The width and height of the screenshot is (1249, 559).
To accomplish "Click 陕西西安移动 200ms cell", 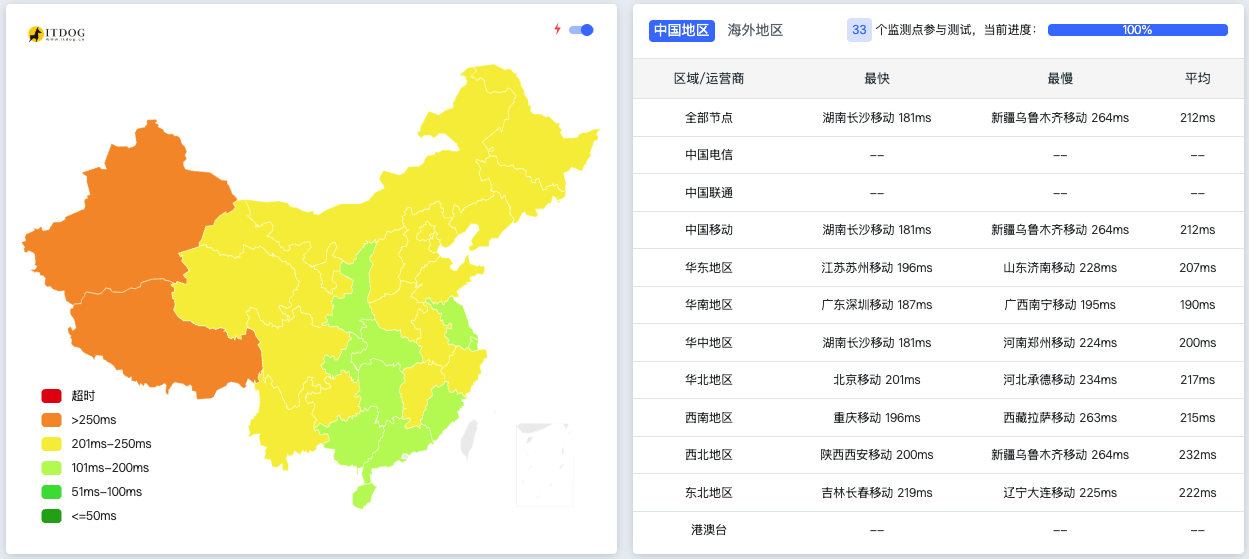I will [877, 455].
